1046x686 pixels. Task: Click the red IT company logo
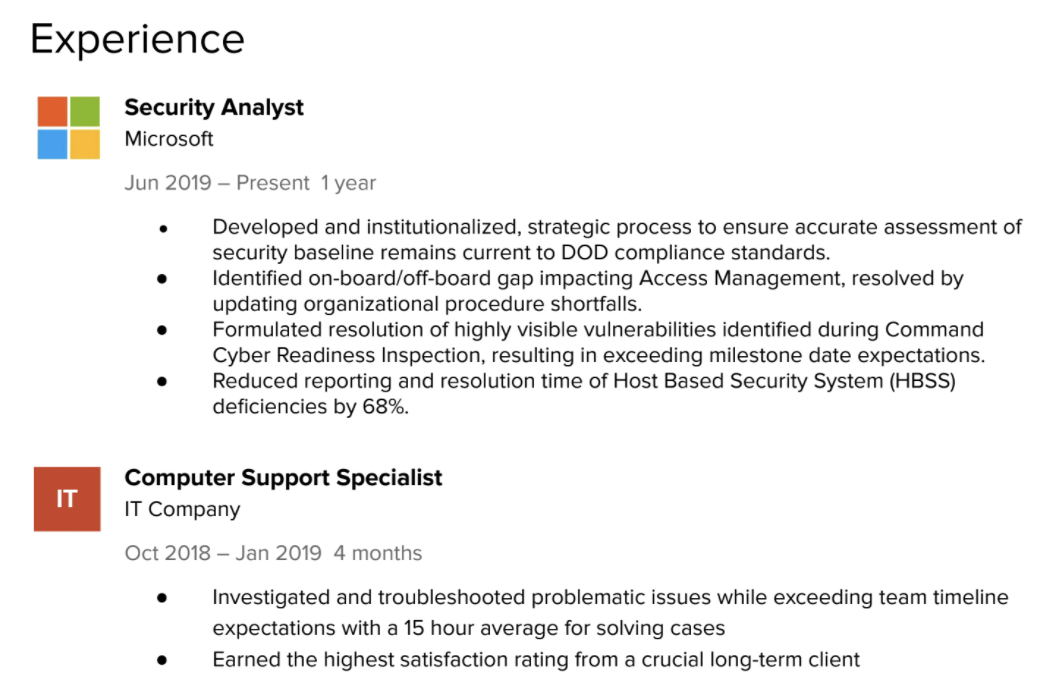(67, 499)
